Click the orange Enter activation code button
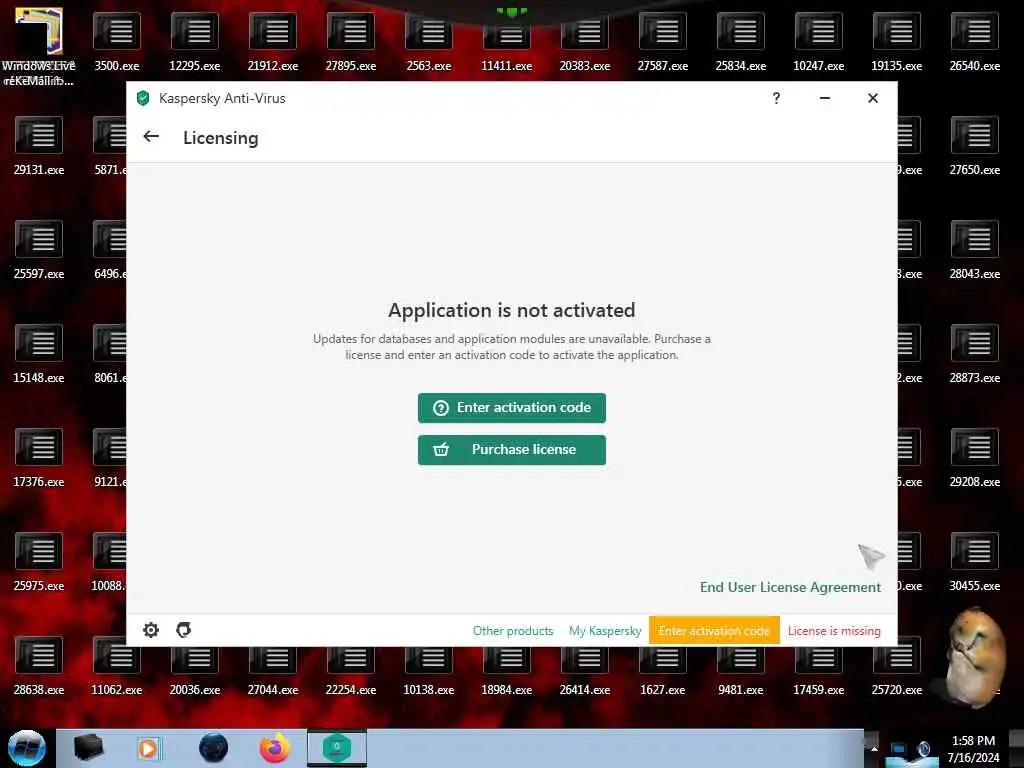The width and height of the screenshot is (1024, 768). tap(714, 631)
